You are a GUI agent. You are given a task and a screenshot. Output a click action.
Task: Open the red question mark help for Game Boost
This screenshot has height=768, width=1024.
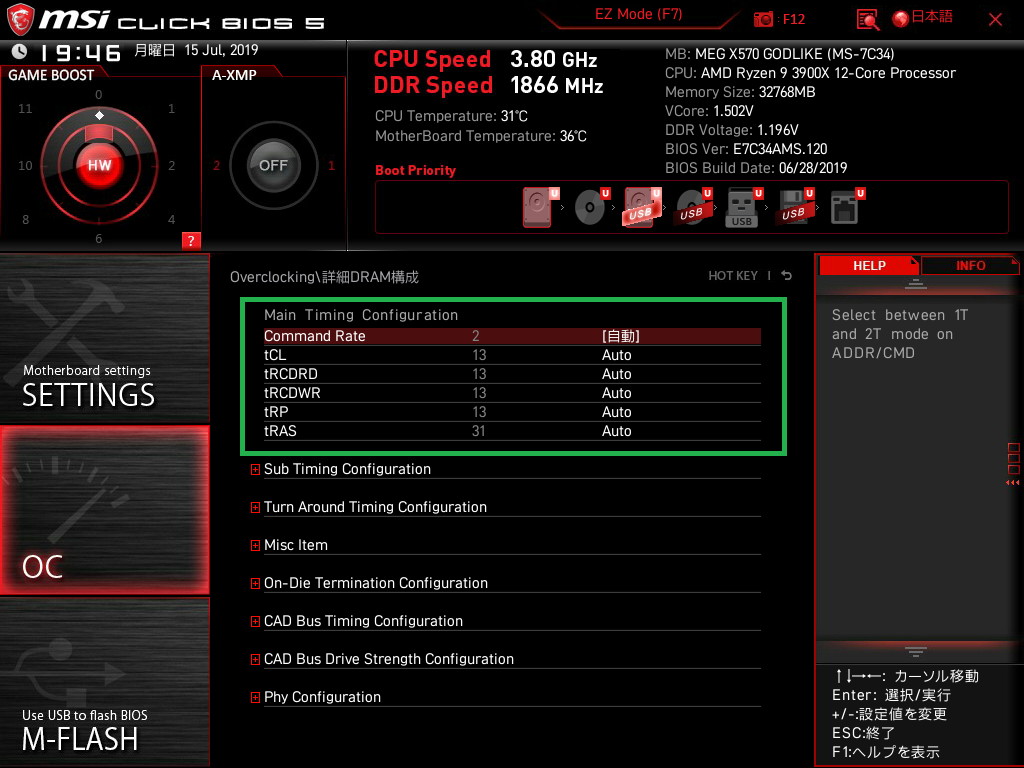pyautogui.click(x=191, y=240)
